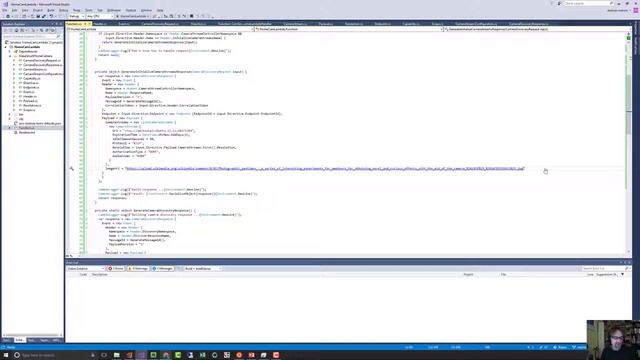
Task: Toggle the Messages filter in Error List
Action: 162,269
